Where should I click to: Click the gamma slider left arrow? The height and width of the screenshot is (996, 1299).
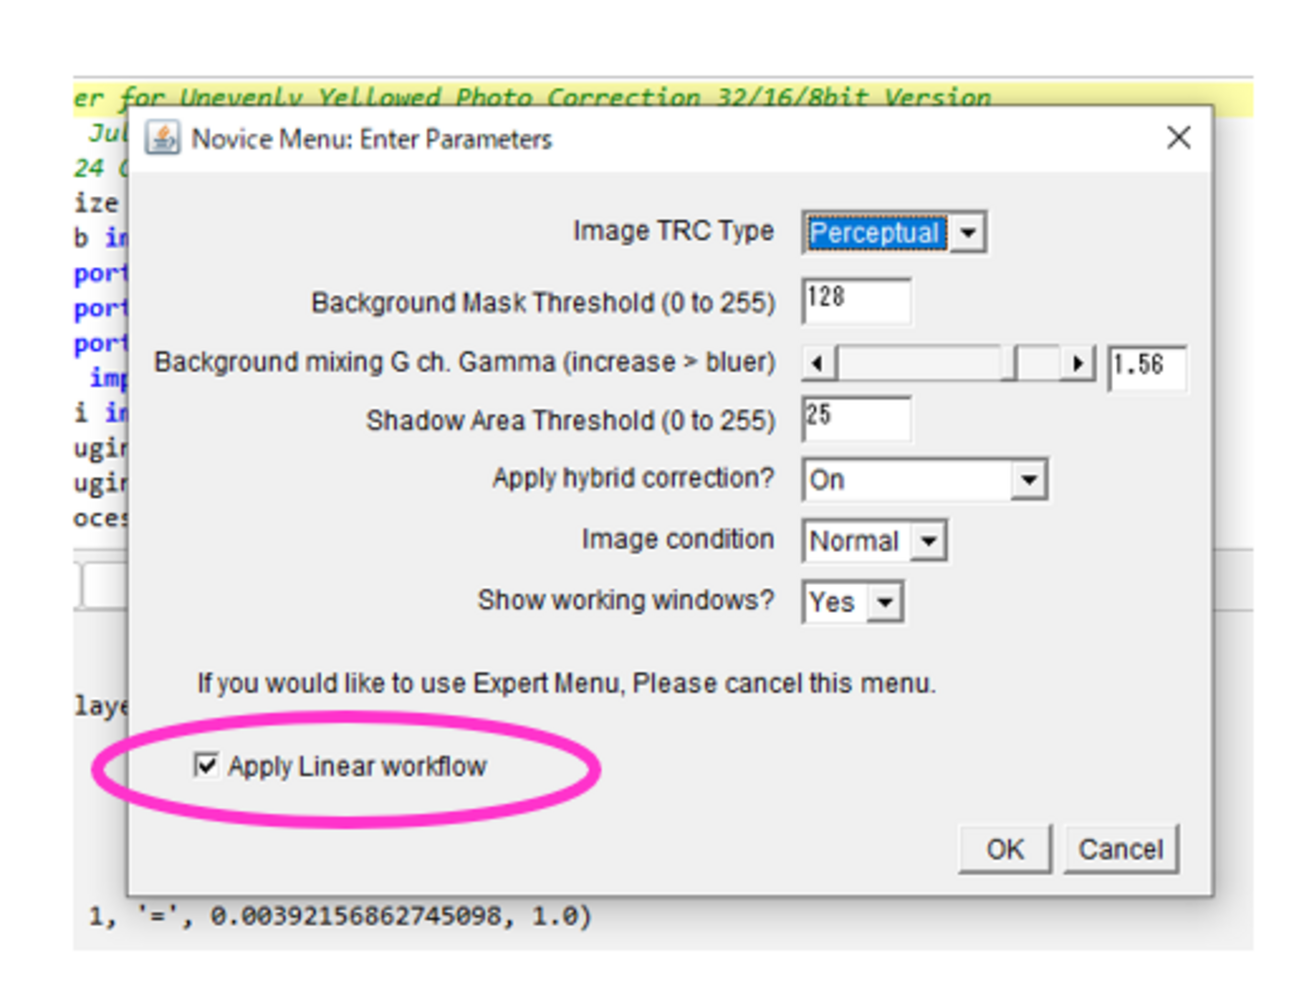819,363
